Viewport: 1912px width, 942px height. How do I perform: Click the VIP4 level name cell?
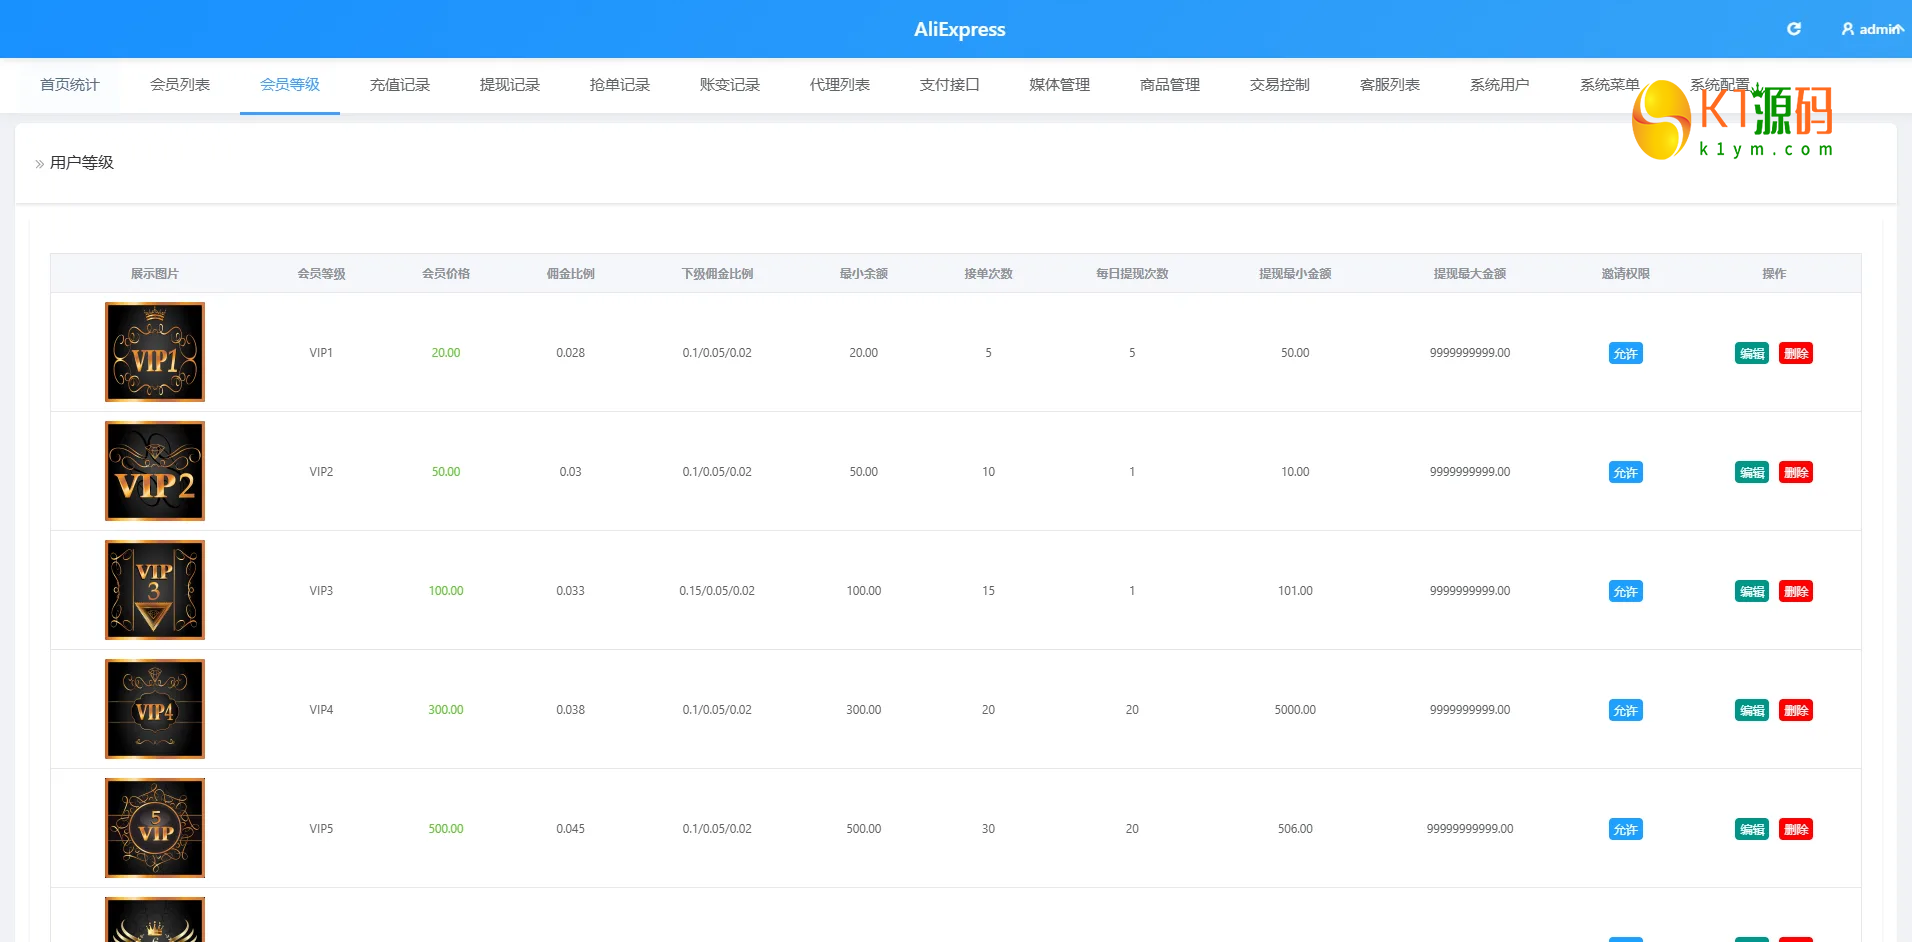click(x=321, y=710)
